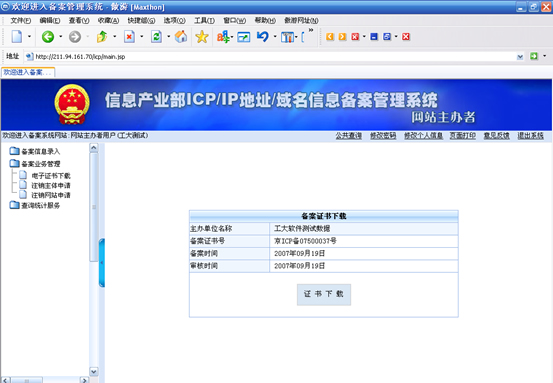Click the blue window icon with green arrow
The width and height of the screenshot is (553, 383).
tap(243, 37)
